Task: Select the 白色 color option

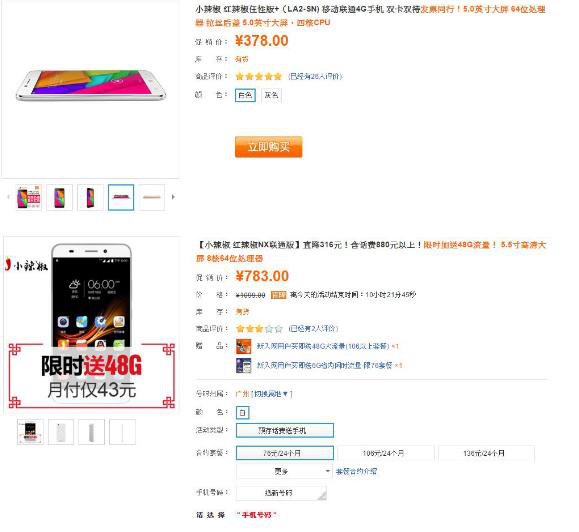Action: (x=245, y=95)
